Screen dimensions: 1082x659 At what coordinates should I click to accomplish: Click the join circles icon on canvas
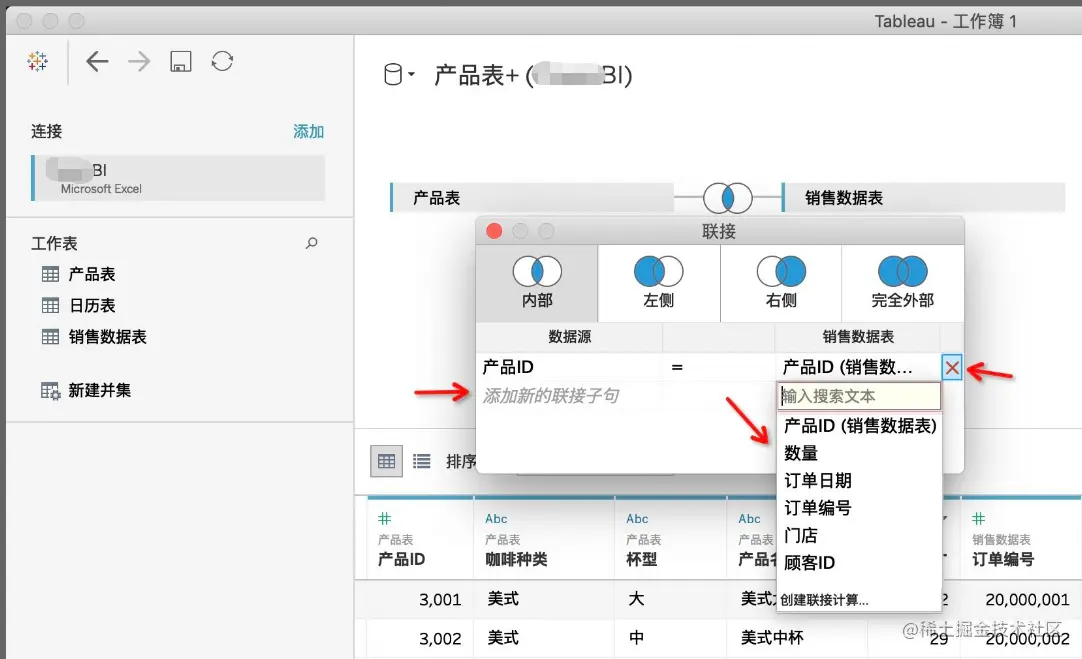coord(727,198)
